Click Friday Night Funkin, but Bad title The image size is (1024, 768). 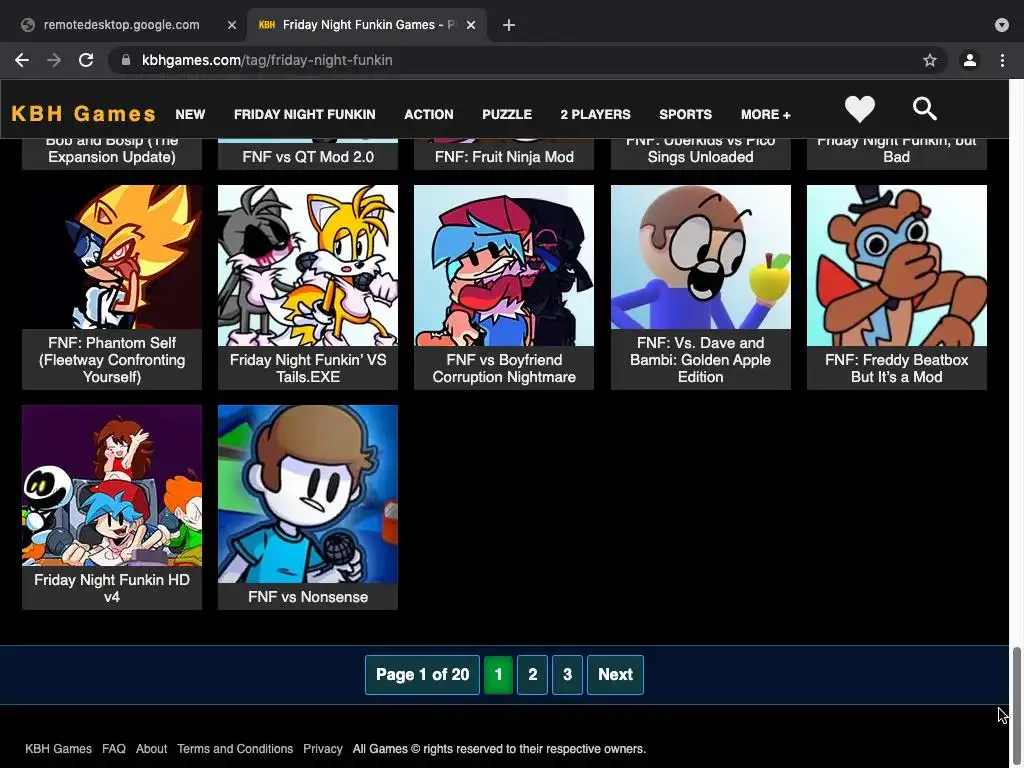click(897, 150)
